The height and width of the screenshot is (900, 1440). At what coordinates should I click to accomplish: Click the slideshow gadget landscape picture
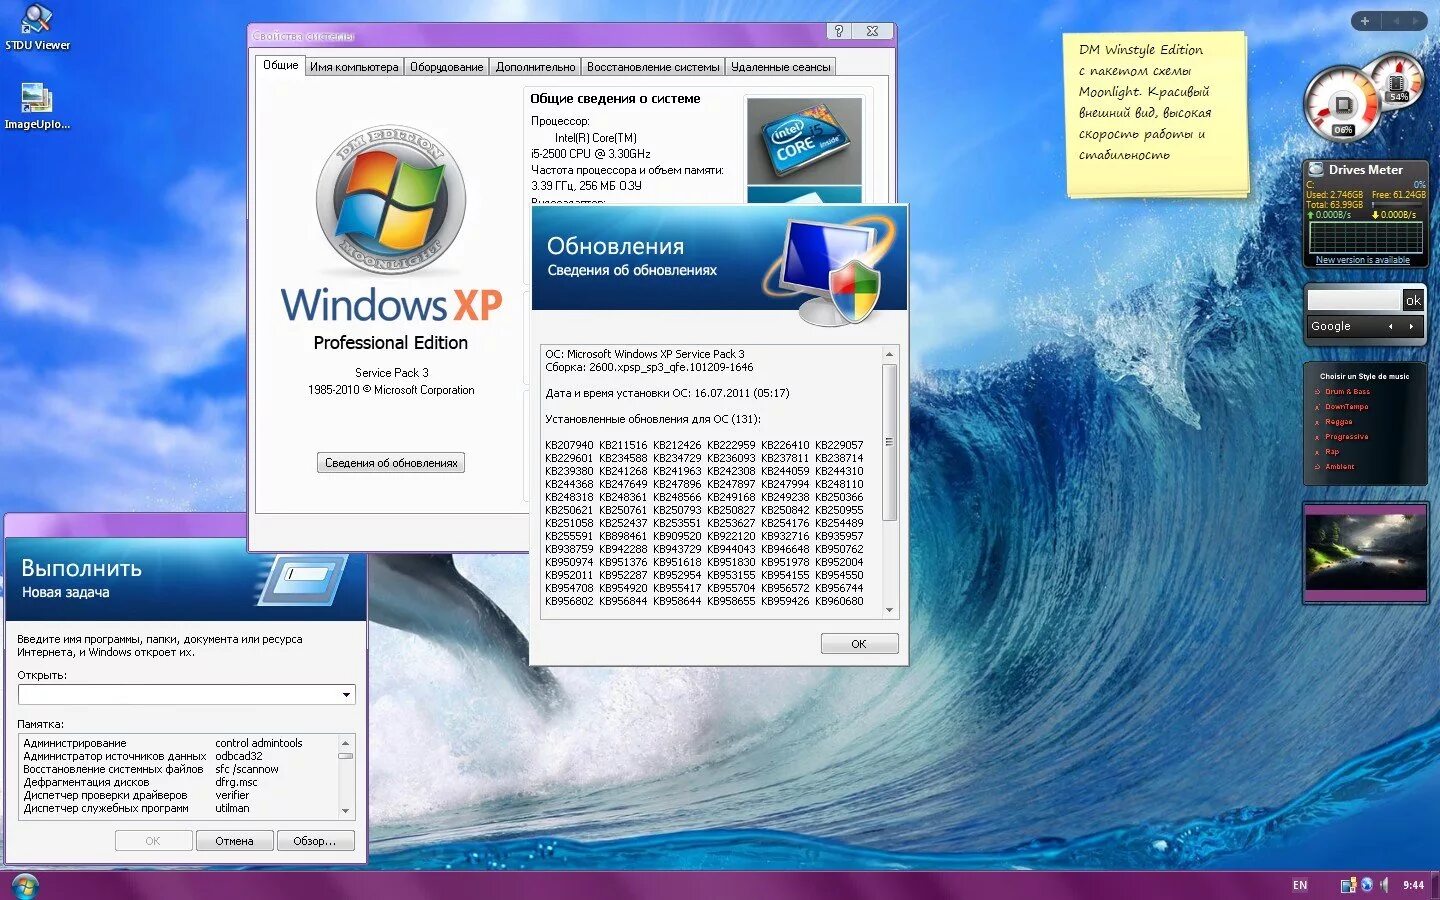1365,552
